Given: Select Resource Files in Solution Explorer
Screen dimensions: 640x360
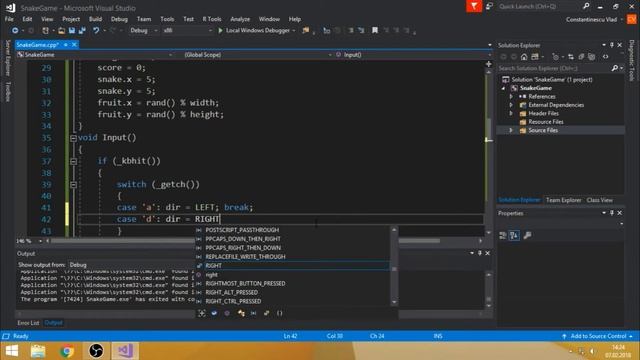Looking at the screenshot, I should click(x=546, y=122).
